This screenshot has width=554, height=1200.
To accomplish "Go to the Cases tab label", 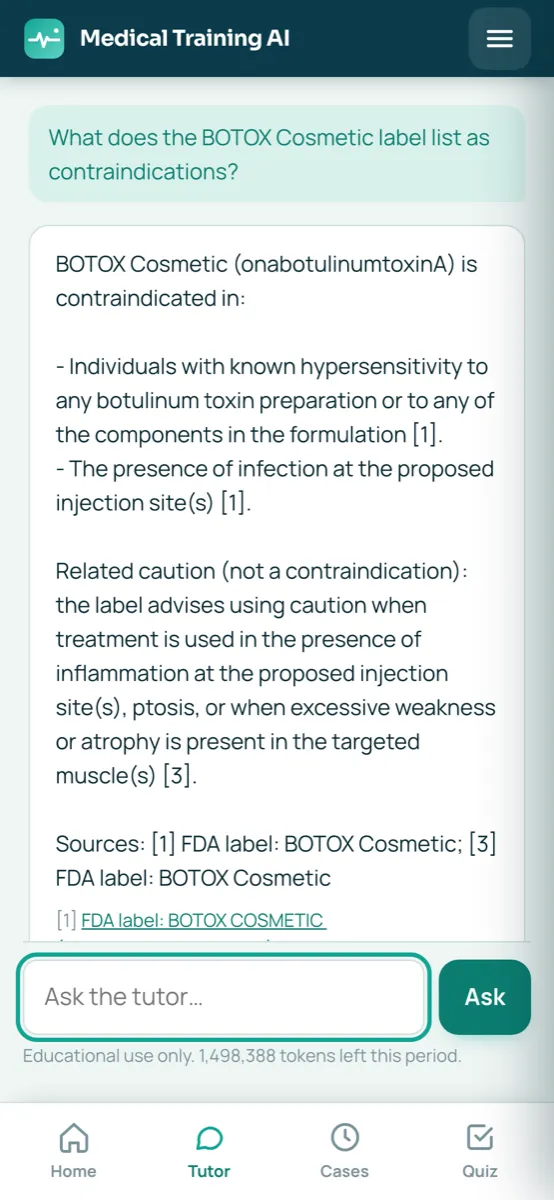I will (345, 1171).
